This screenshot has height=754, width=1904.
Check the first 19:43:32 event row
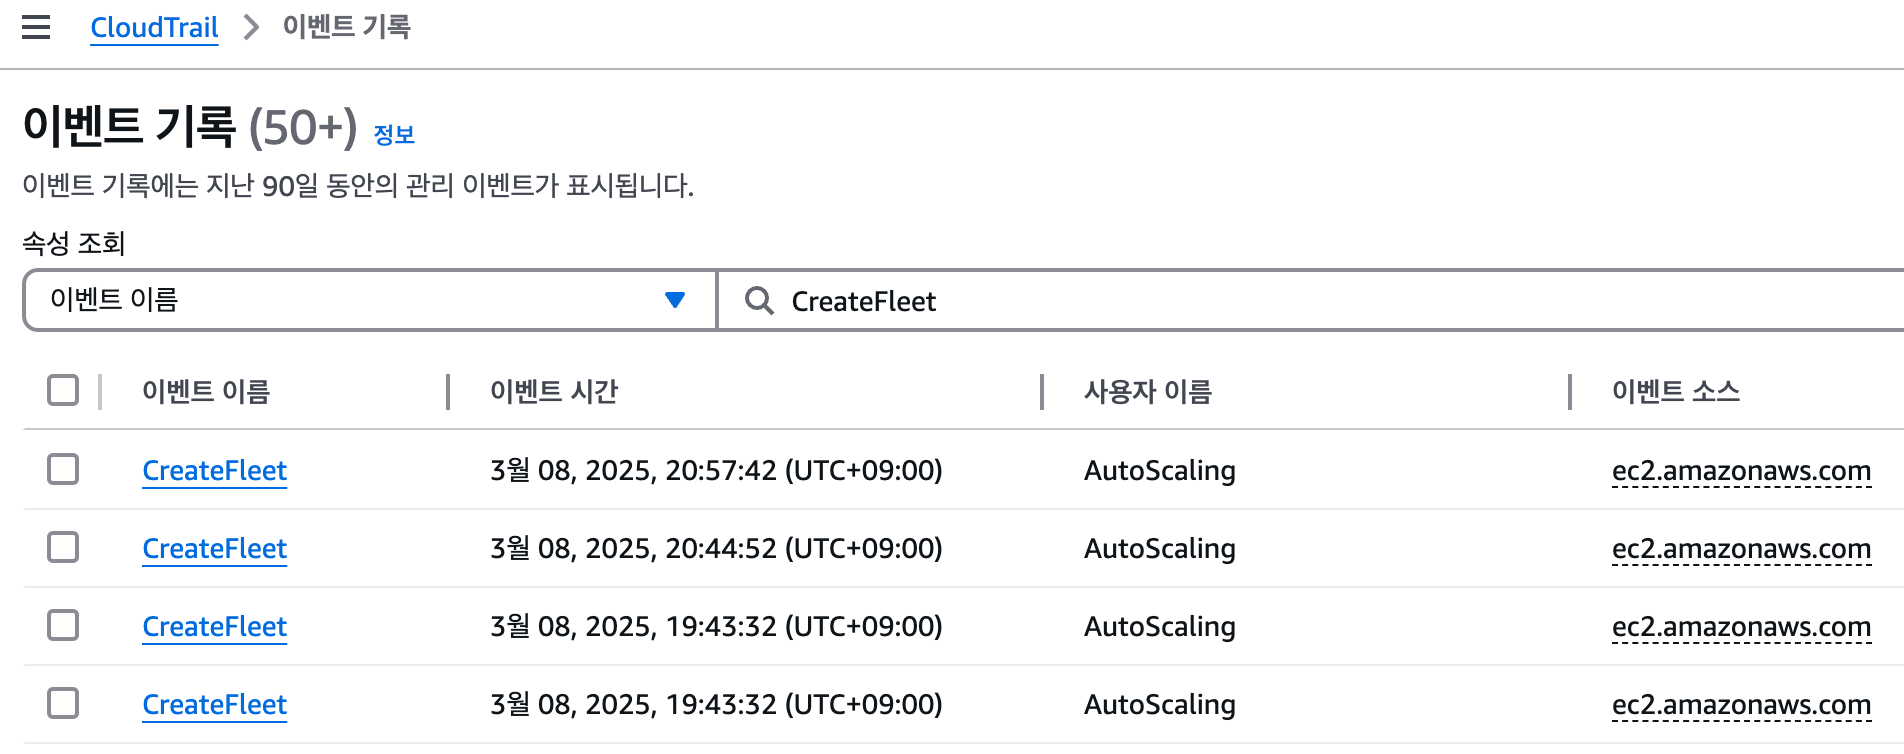tap(63, 625)
